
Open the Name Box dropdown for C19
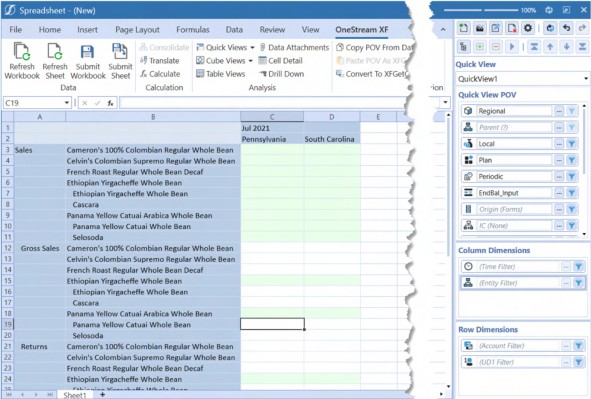point(67,102)
